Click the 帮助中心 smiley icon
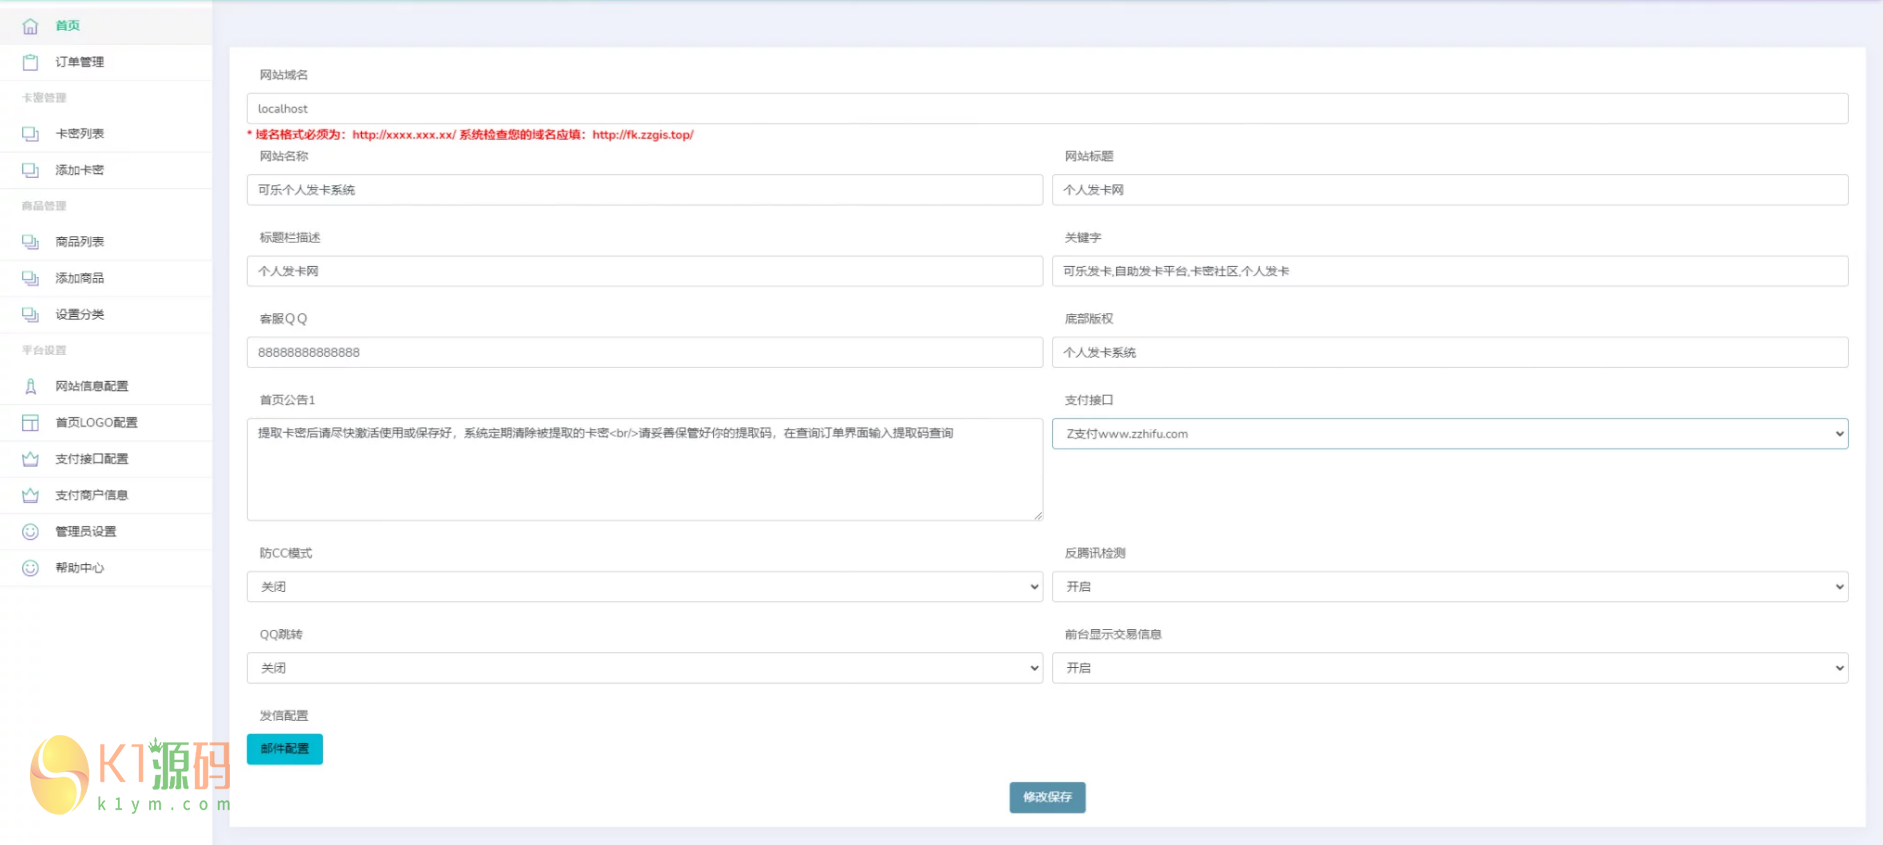Image resolution: width=1883 pixels, height=845 pixels. pyautogui.click(x=30, y=568)
